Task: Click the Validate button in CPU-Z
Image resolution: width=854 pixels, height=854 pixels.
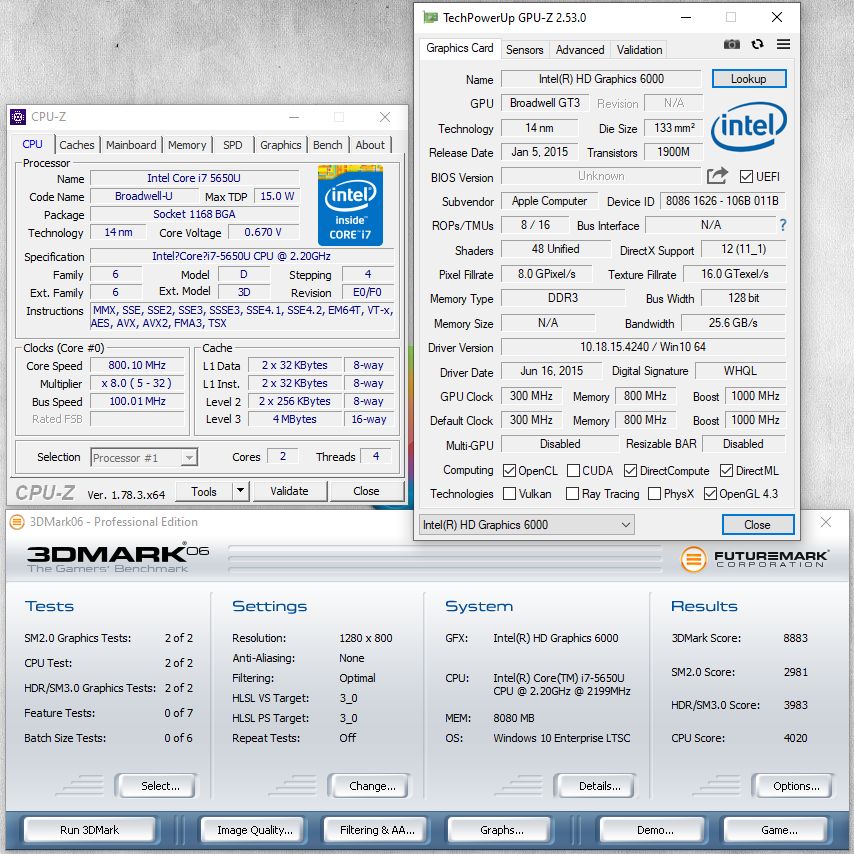Action: 290,491
